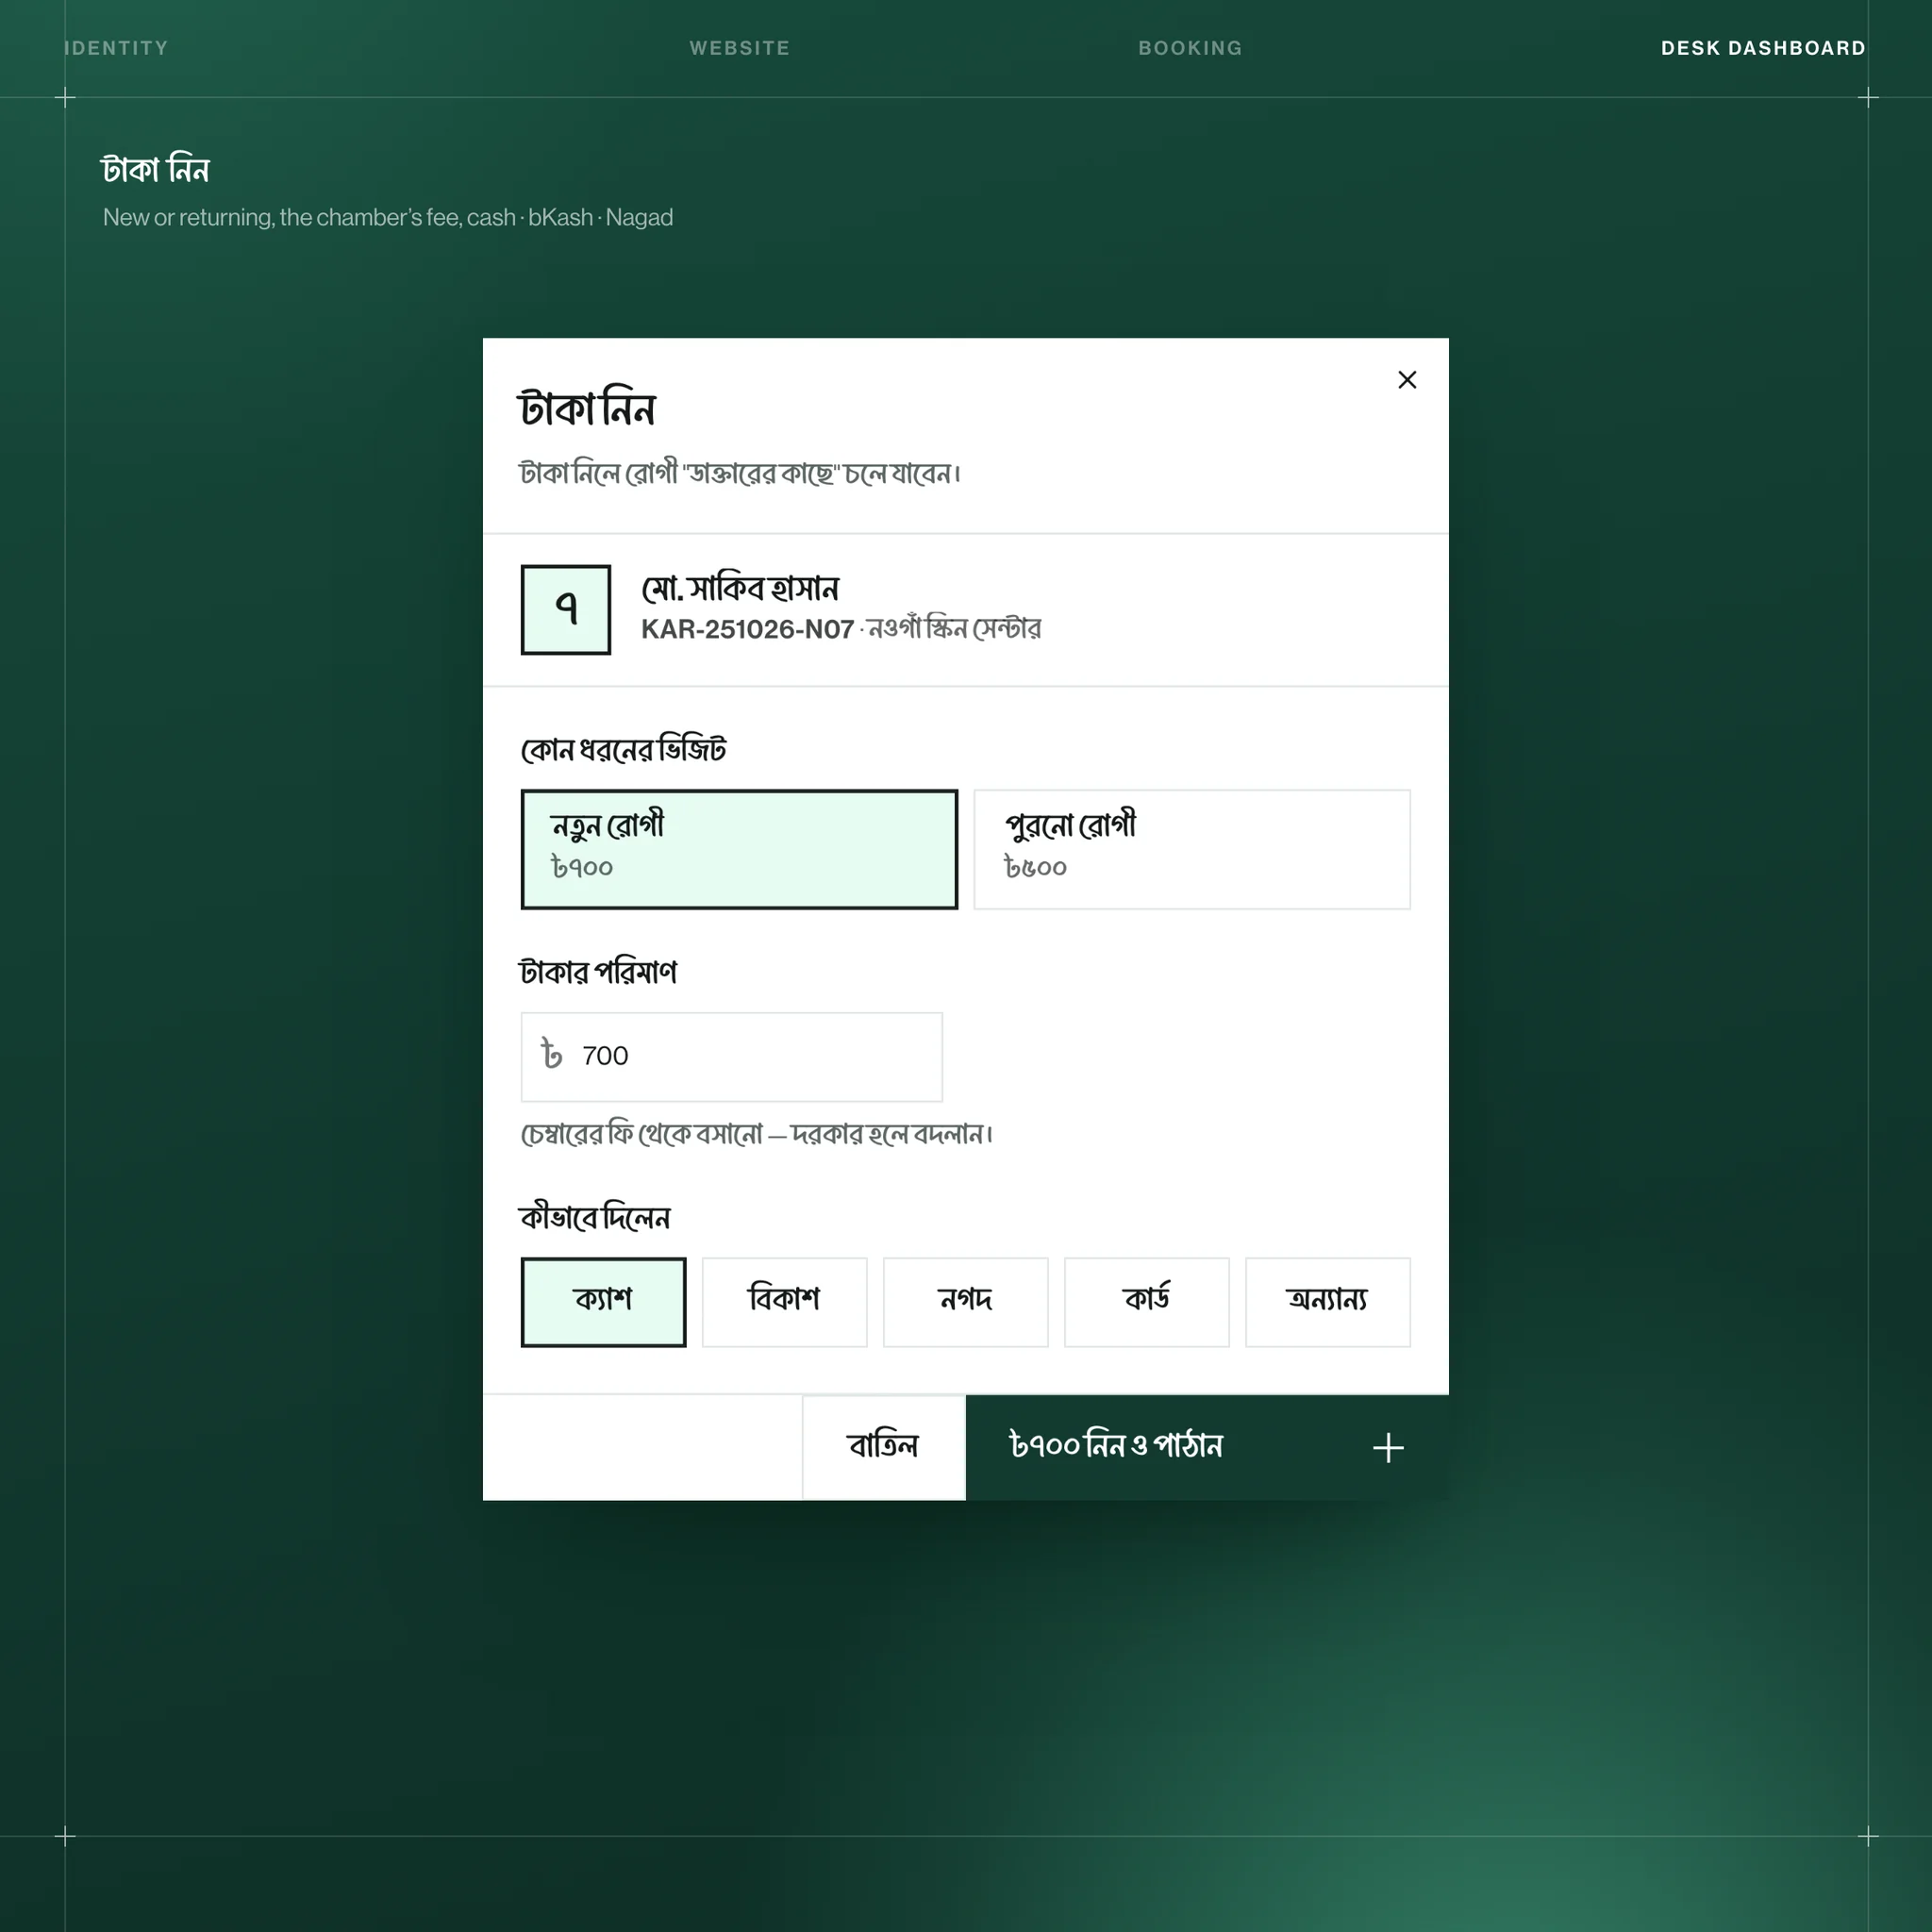Open the WEBSITE tab
1932x1932 pixels.
(x=740, y=48)
